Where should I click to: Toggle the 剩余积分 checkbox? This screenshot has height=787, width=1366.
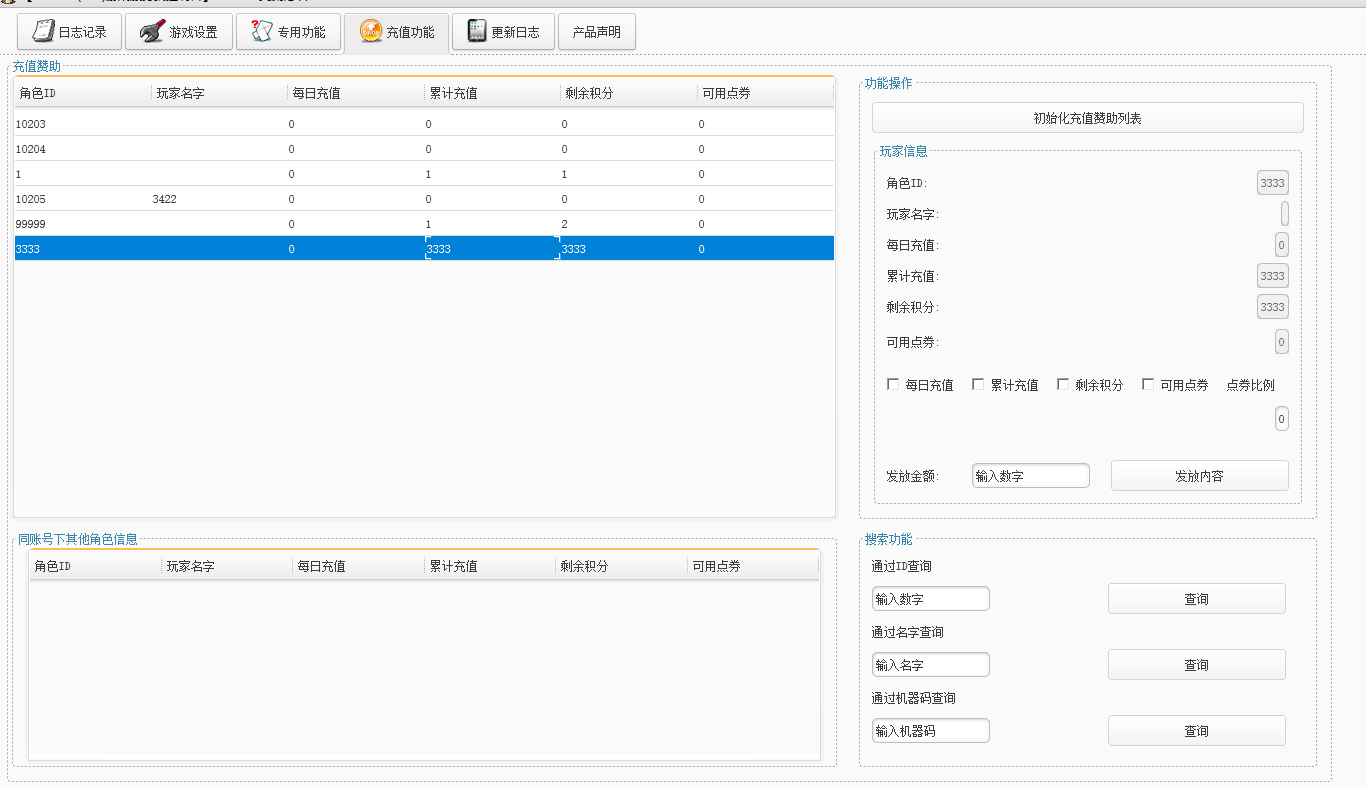pyautogui.click(x=1063, y=384)
